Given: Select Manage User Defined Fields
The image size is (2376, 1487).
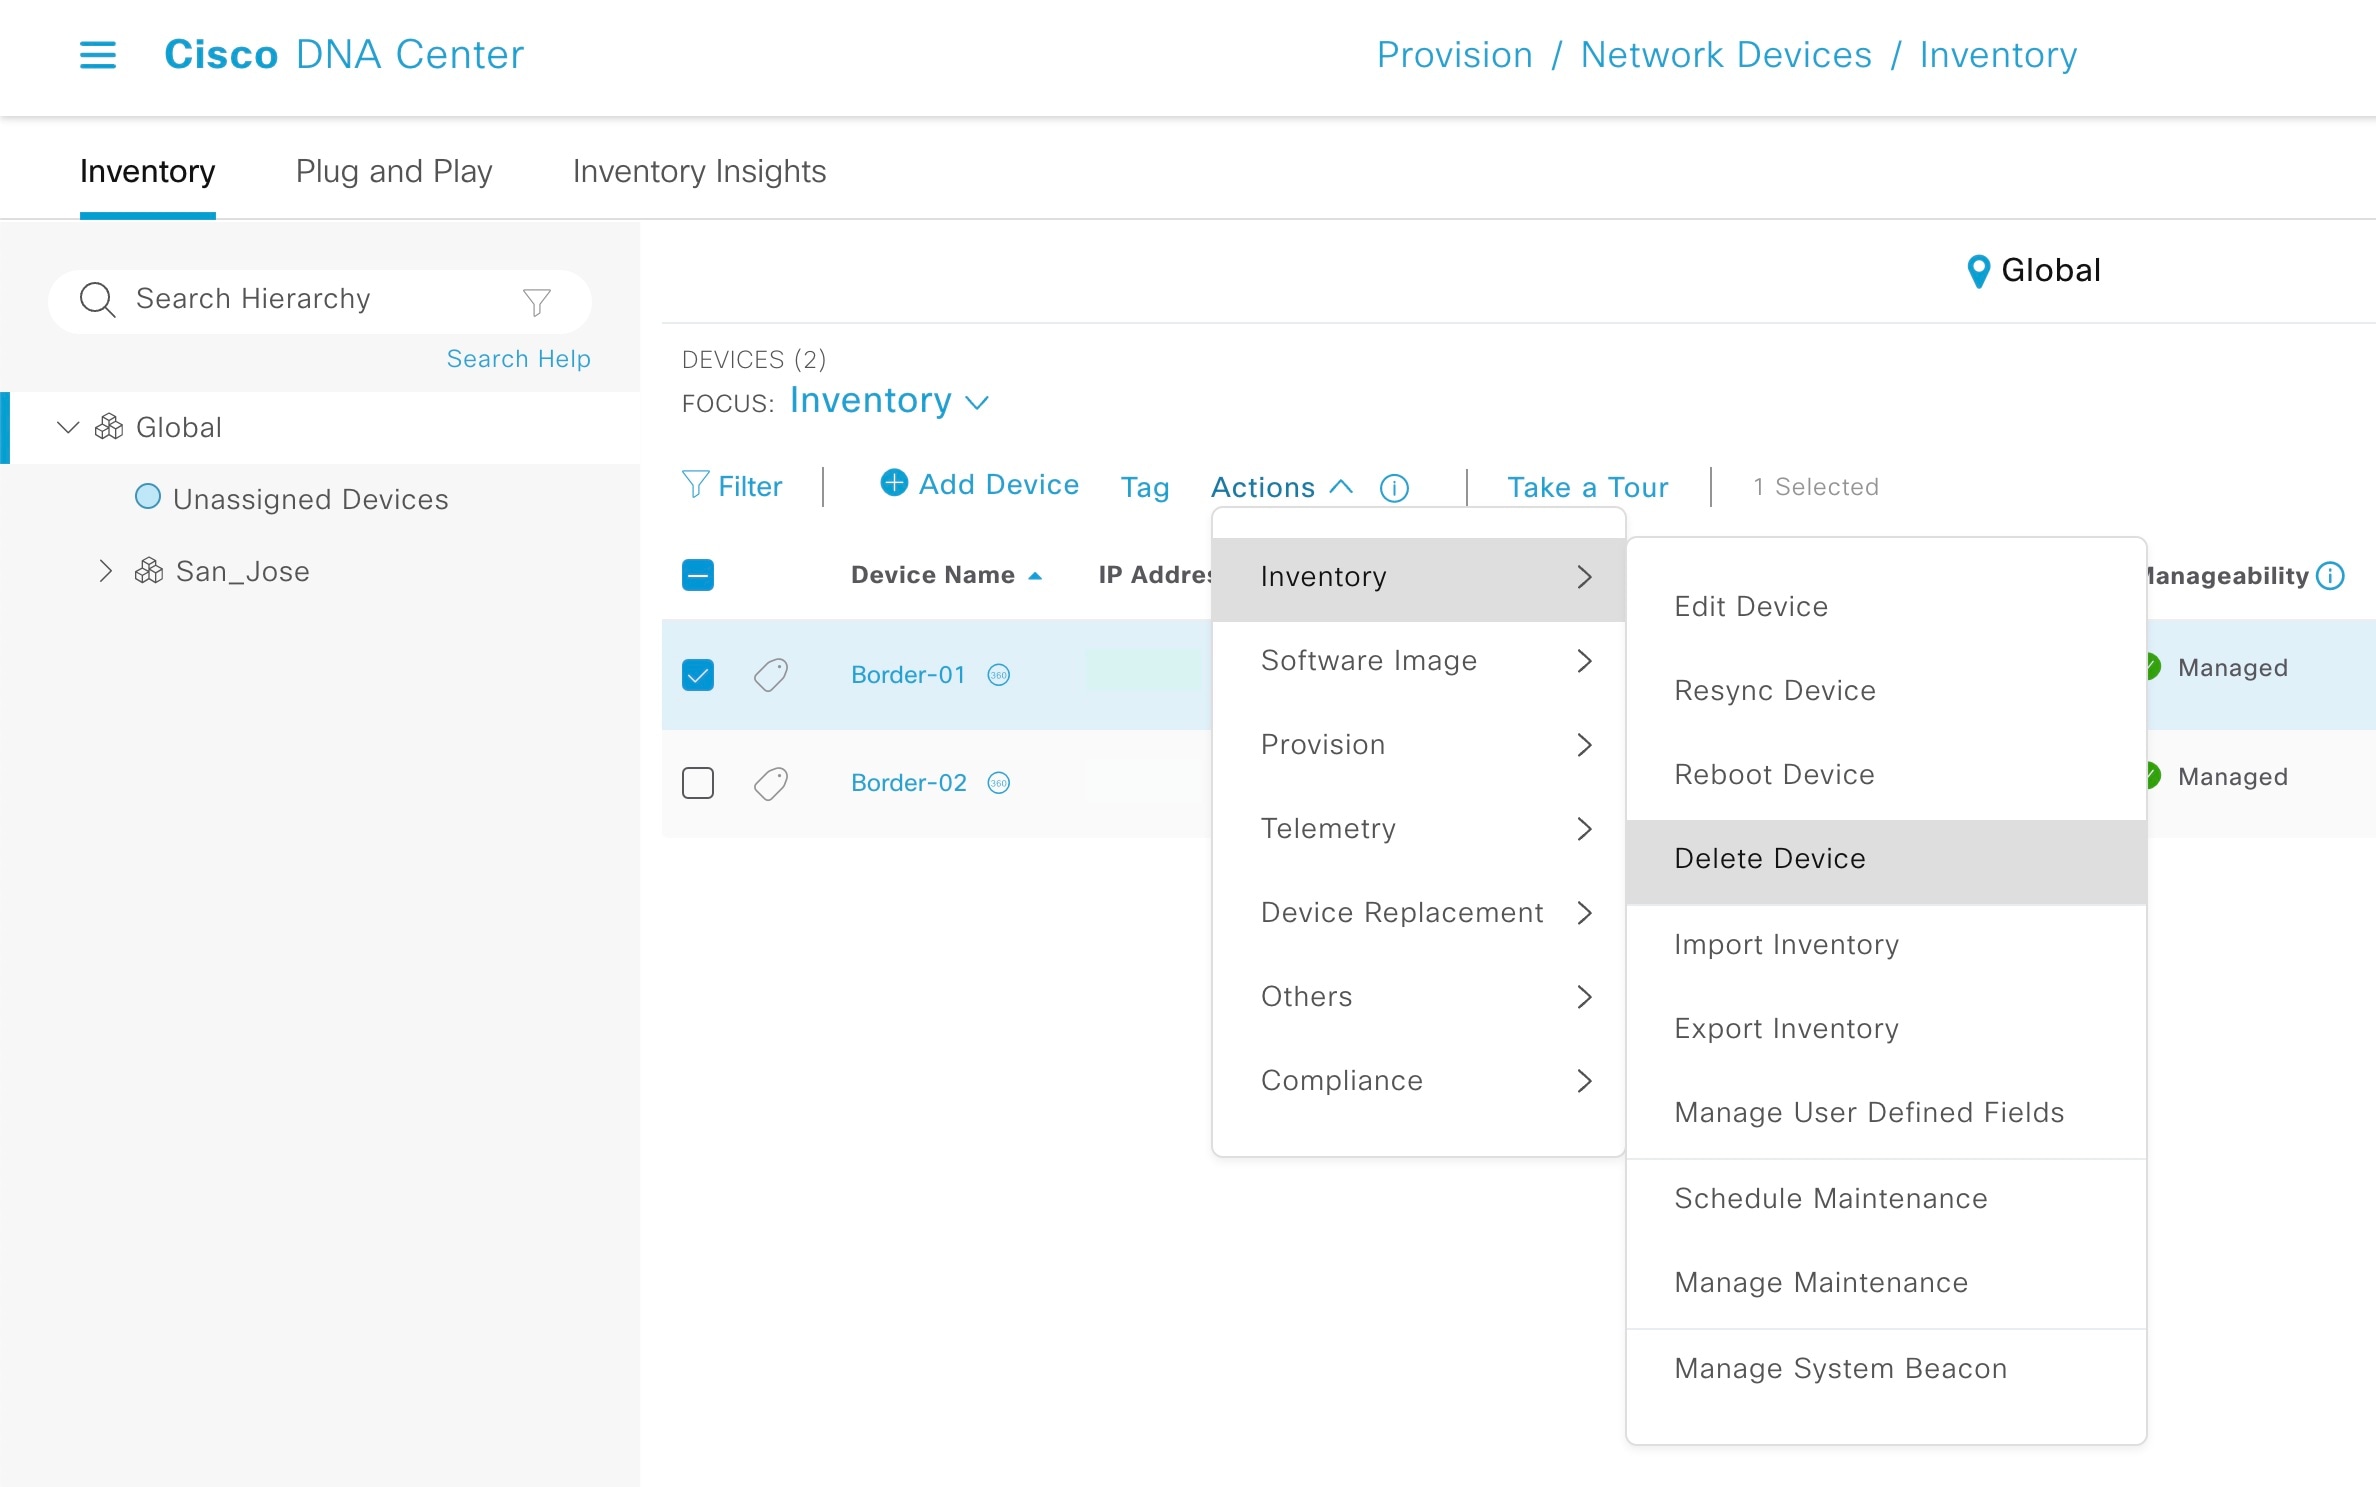Looking at the screenshot, I should coord(1886,1113).
